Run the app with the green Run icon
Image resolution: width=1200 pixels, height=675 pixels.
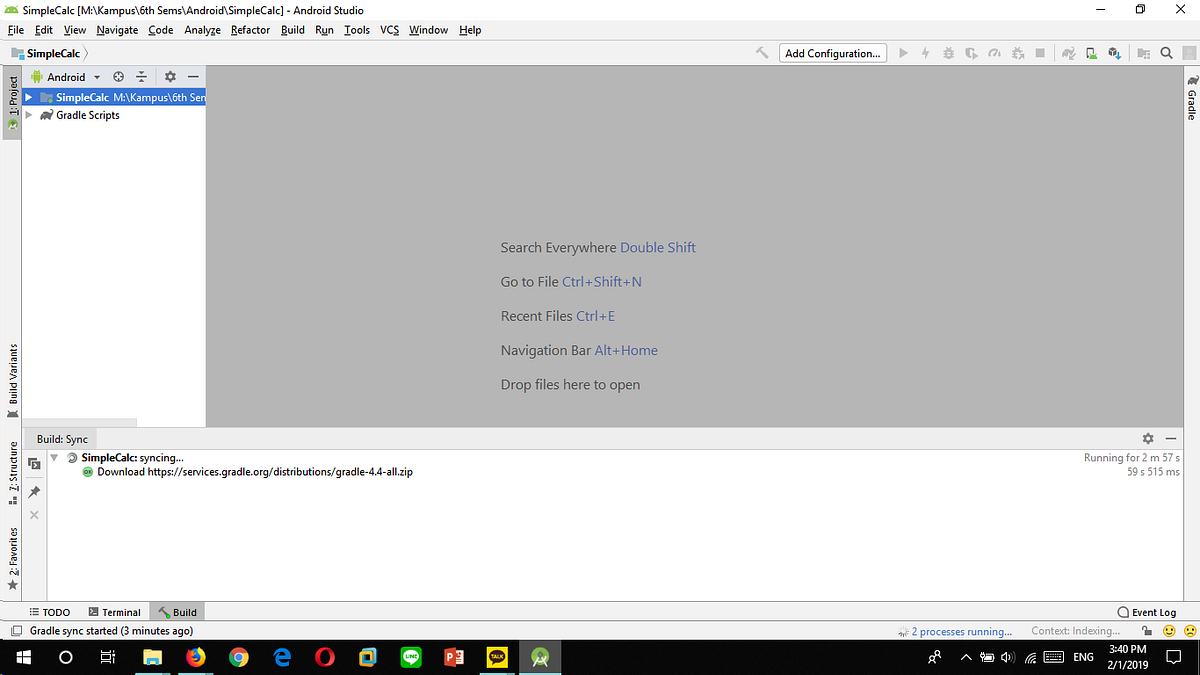[x=903, y=52]
